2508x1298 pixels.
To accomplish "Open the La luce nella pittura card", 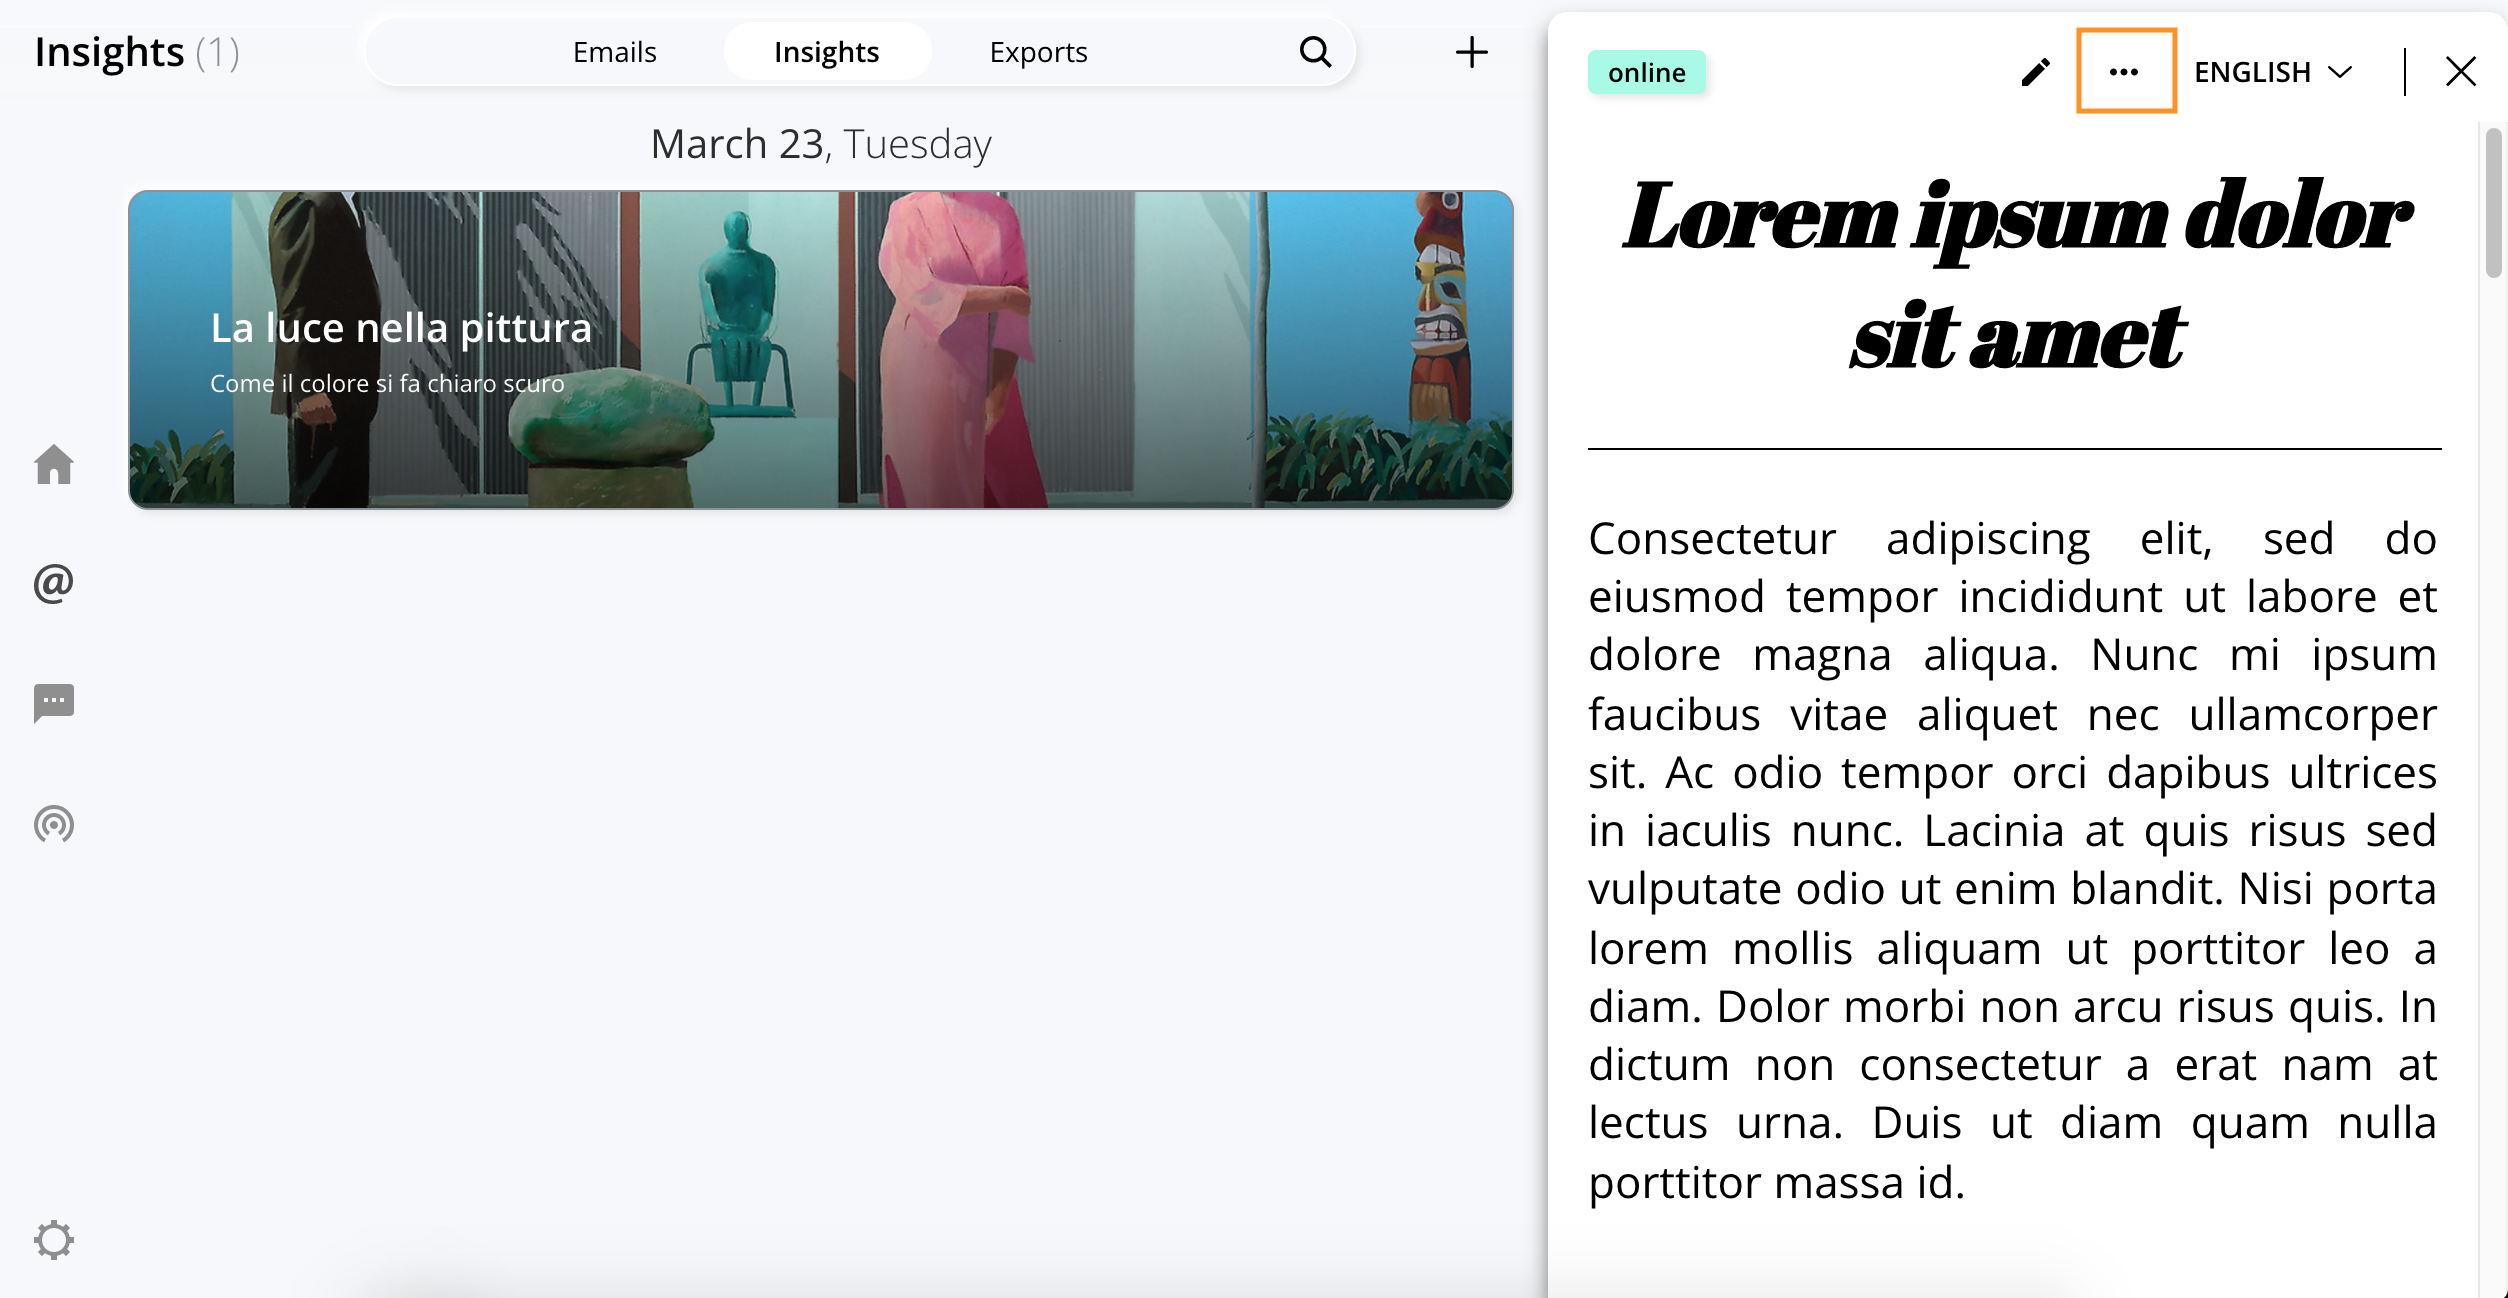I will (x=821, y=349).
